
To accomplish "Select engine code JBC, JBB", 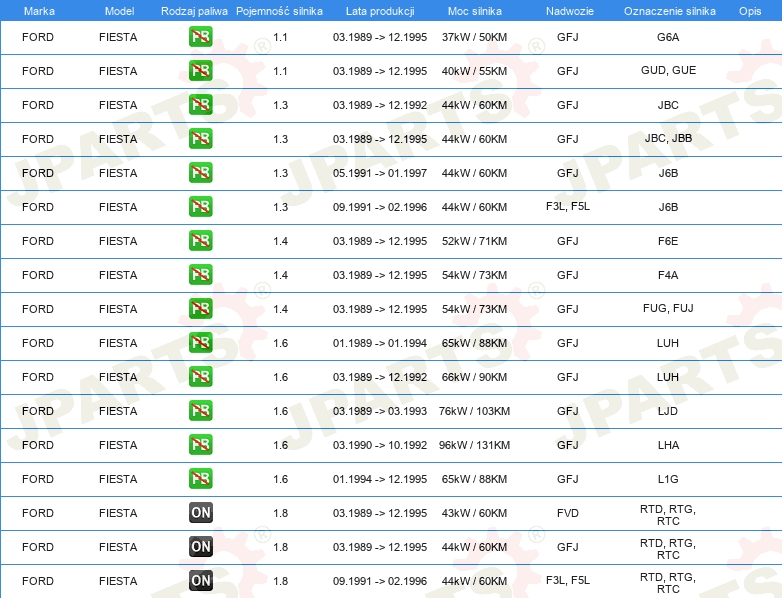I will tap(668, 138).
